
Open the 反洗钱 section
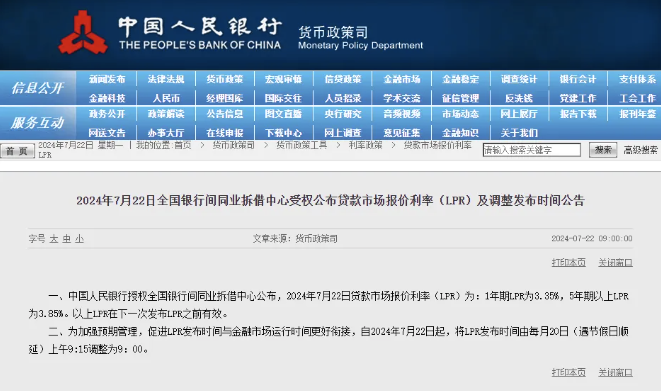click(x=519, y=98)
